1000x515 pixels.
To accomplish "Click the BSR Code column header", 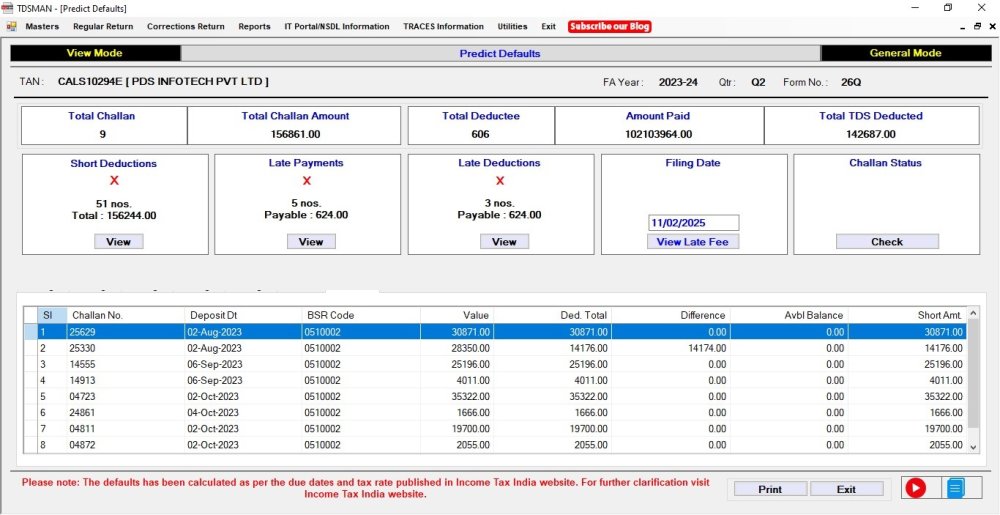I will [361, 315].
